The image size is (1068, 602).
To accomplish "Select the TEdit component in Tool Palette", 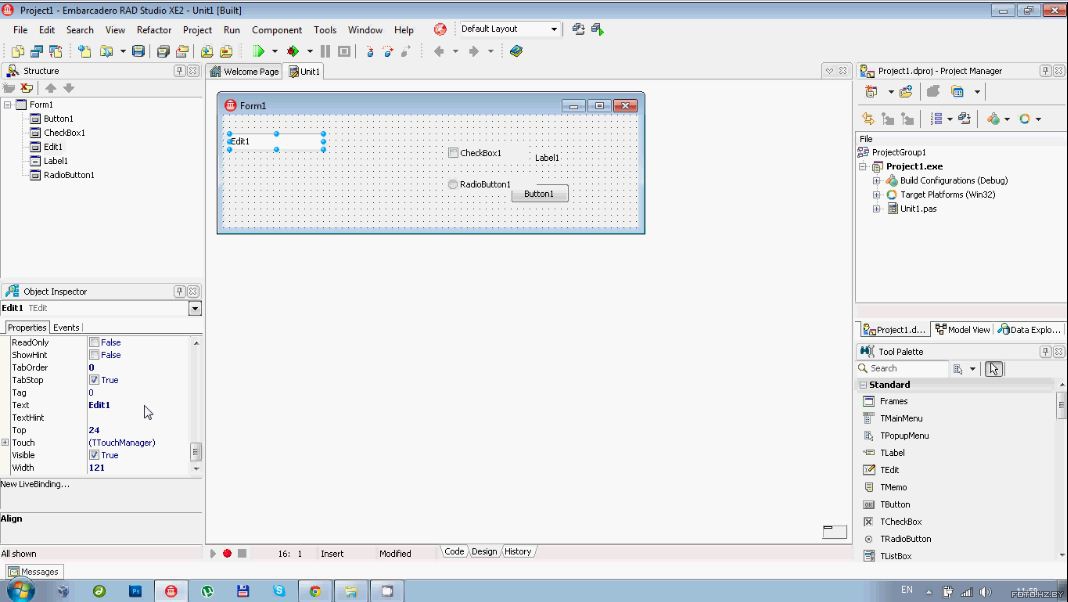I will [x=889, y=470].
